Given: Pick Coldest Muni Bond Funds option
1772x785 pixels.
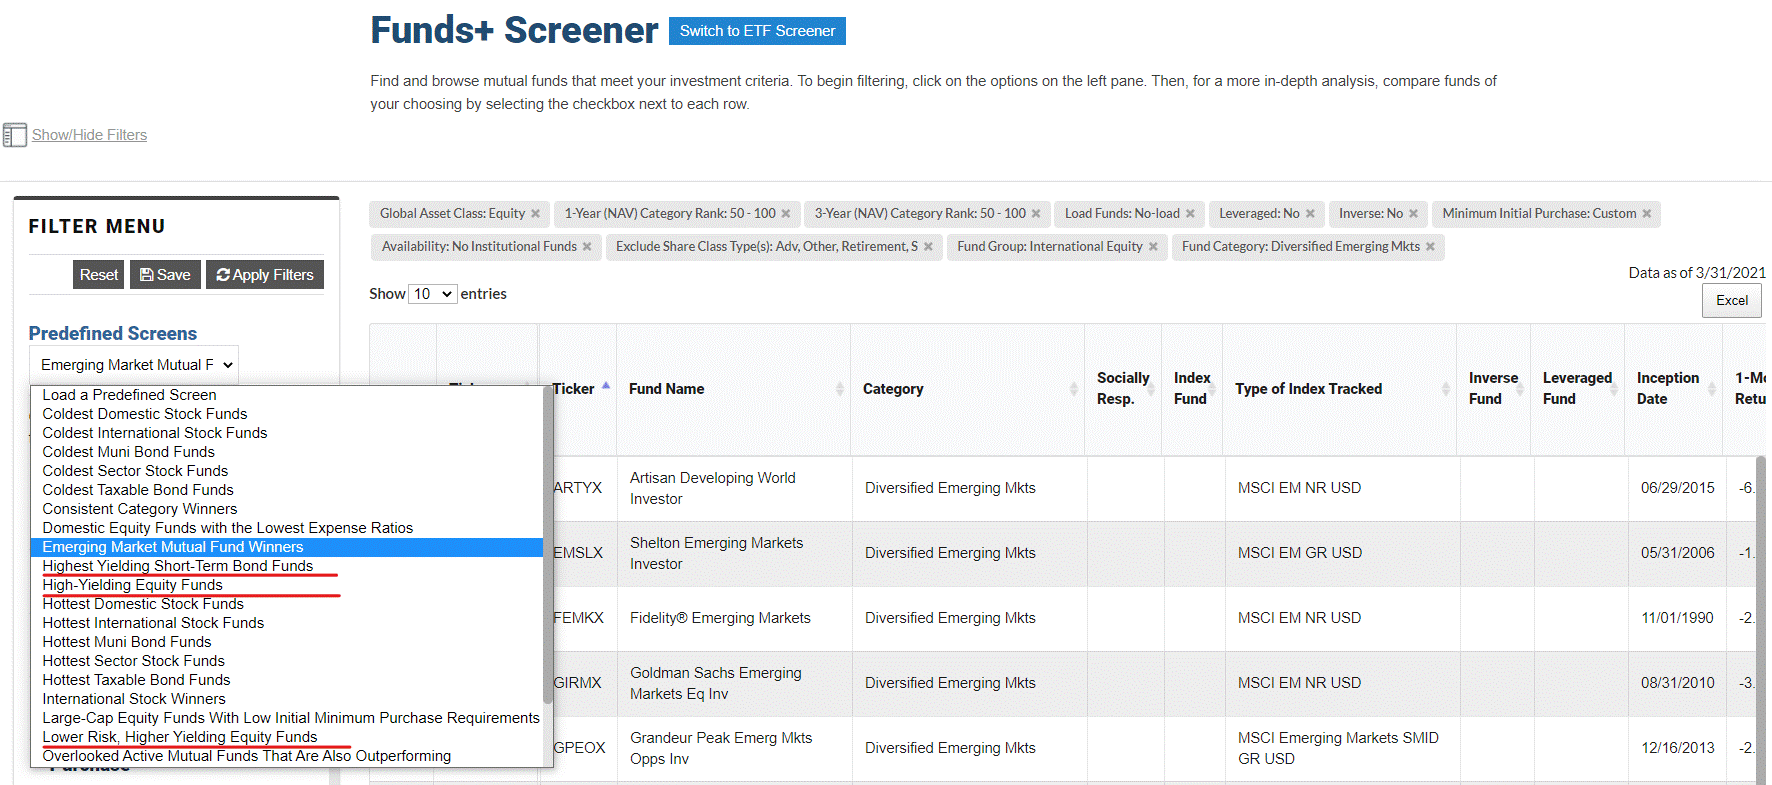Looking at the screenshot, I should click(287, 452).
